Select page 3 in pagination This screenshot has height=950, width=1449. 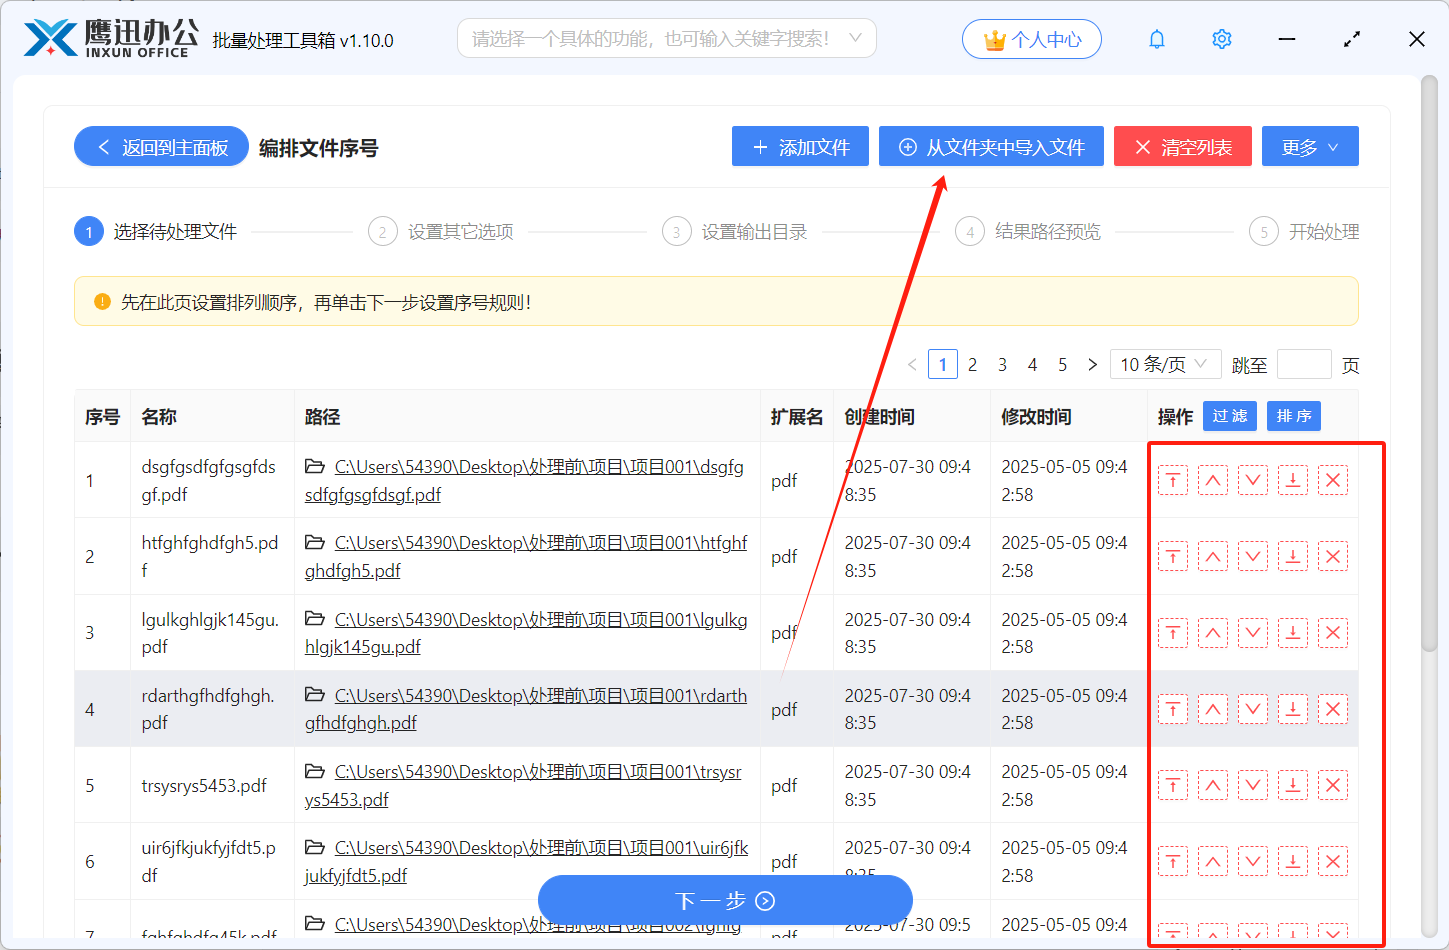coord(1002,364)
